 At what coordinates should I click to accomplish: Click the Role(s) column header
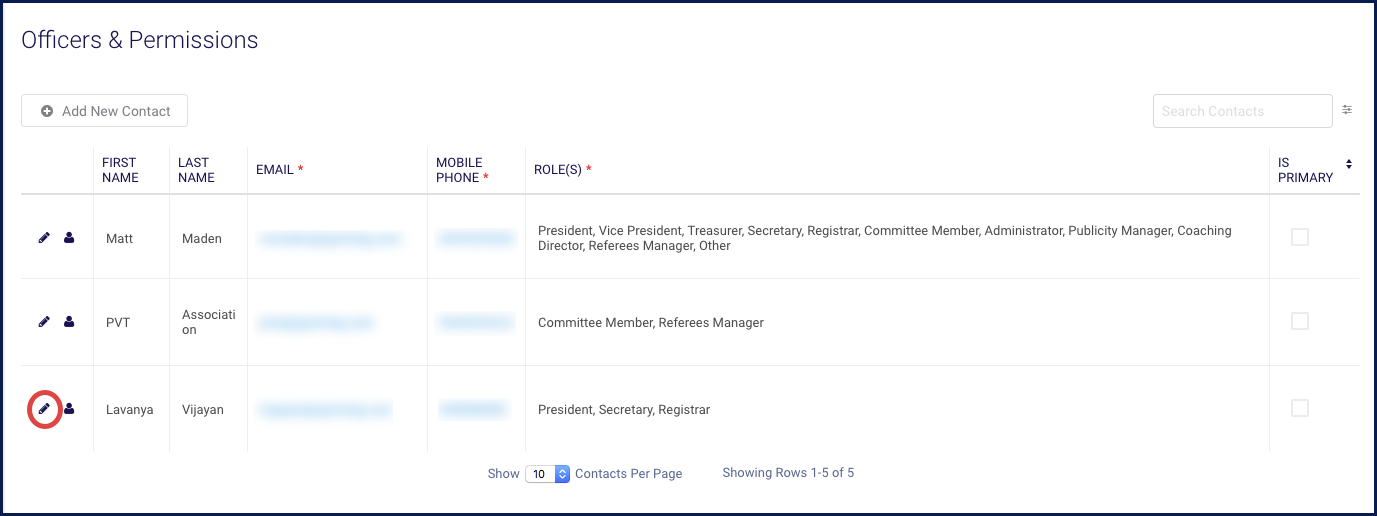(x=562, y=170)
